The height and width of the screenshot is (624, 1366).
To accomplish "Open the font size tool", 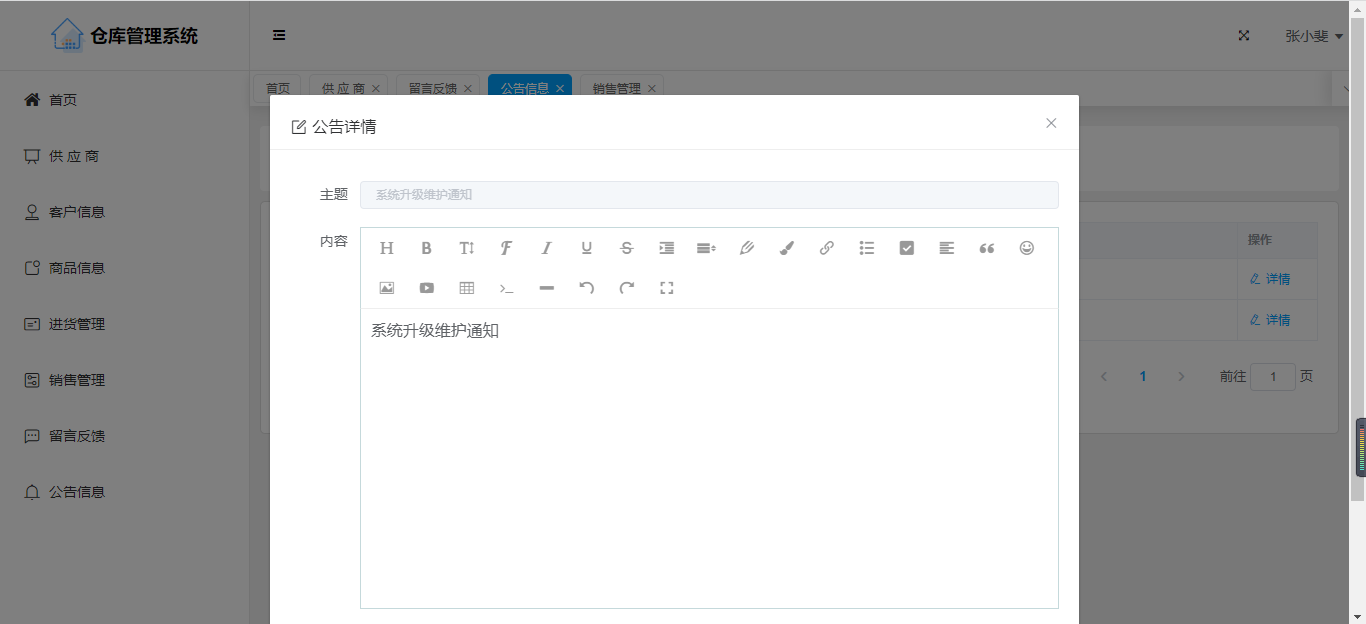I will pyautogui.click(x=467, y=248).
